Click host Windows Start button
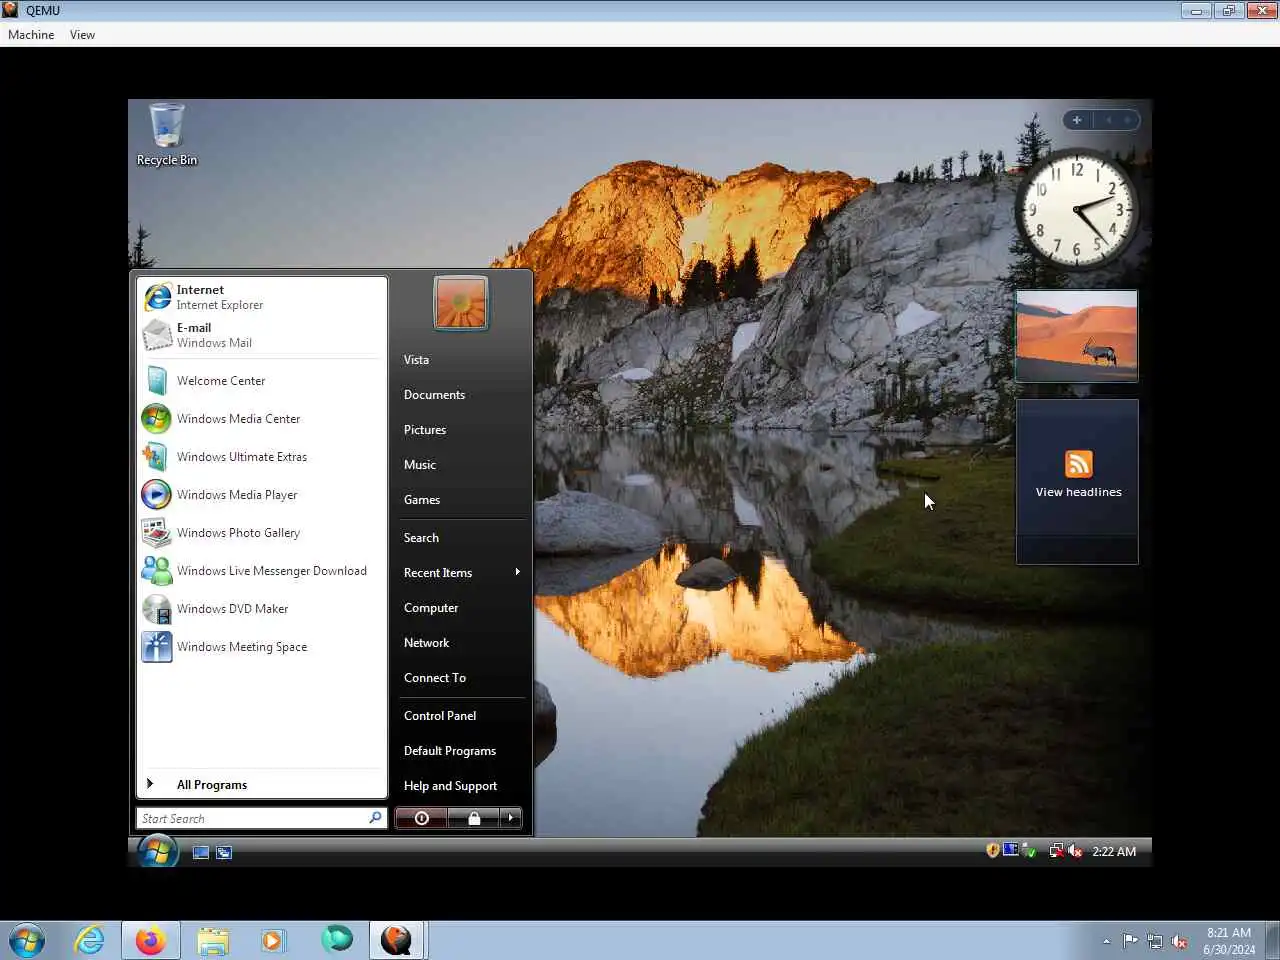The height and width of the screenshot is (960, 1280). point(26,941)
